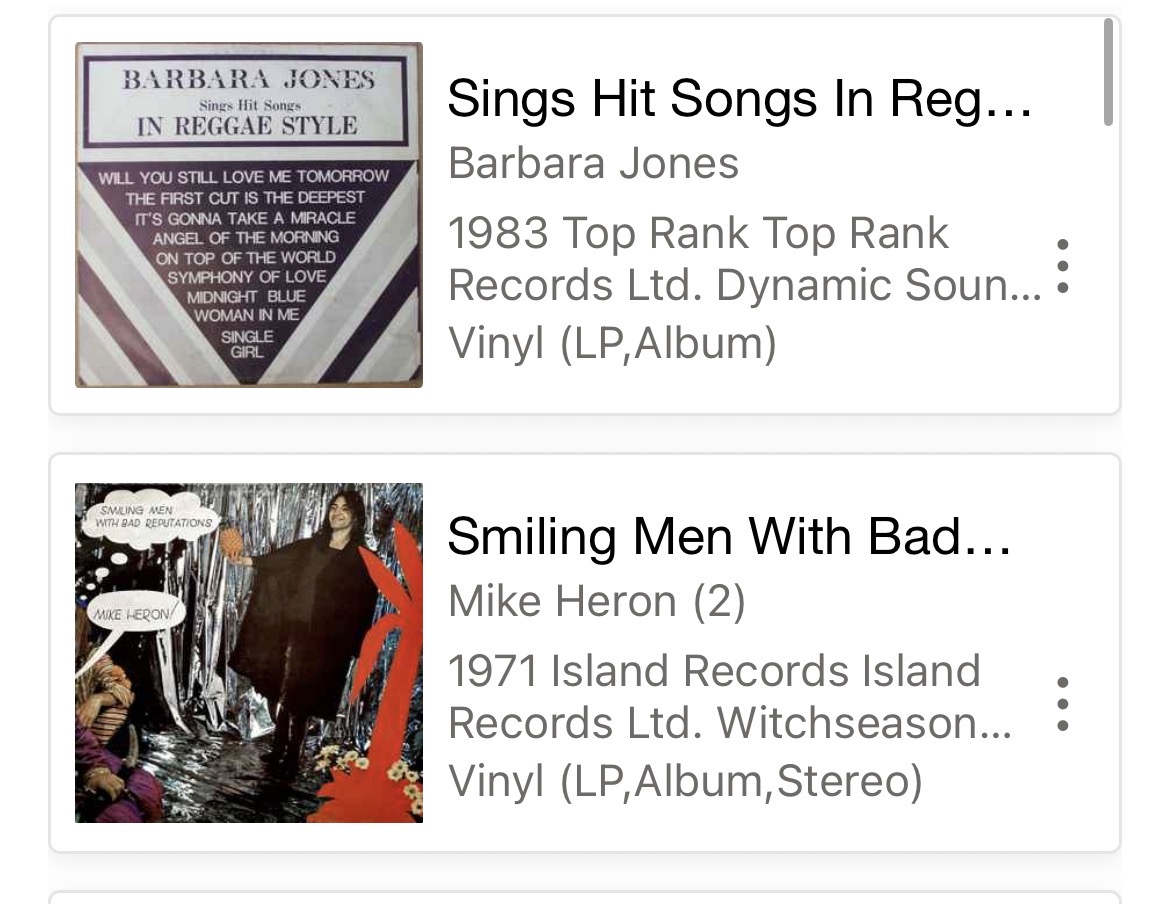1170x904 pixels.
Task: Tap the Mike Heron album cover thumbnail
Action: click(249, 653)
